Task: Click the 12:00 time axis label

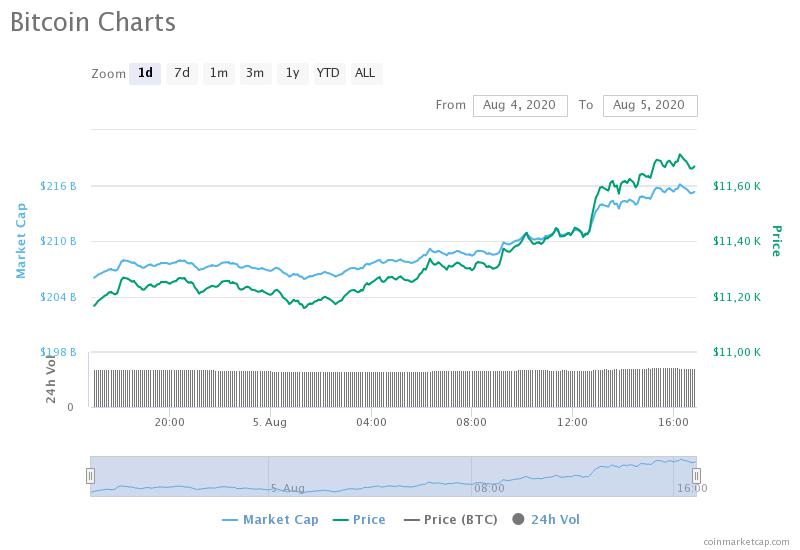Action: pos(572,422)
